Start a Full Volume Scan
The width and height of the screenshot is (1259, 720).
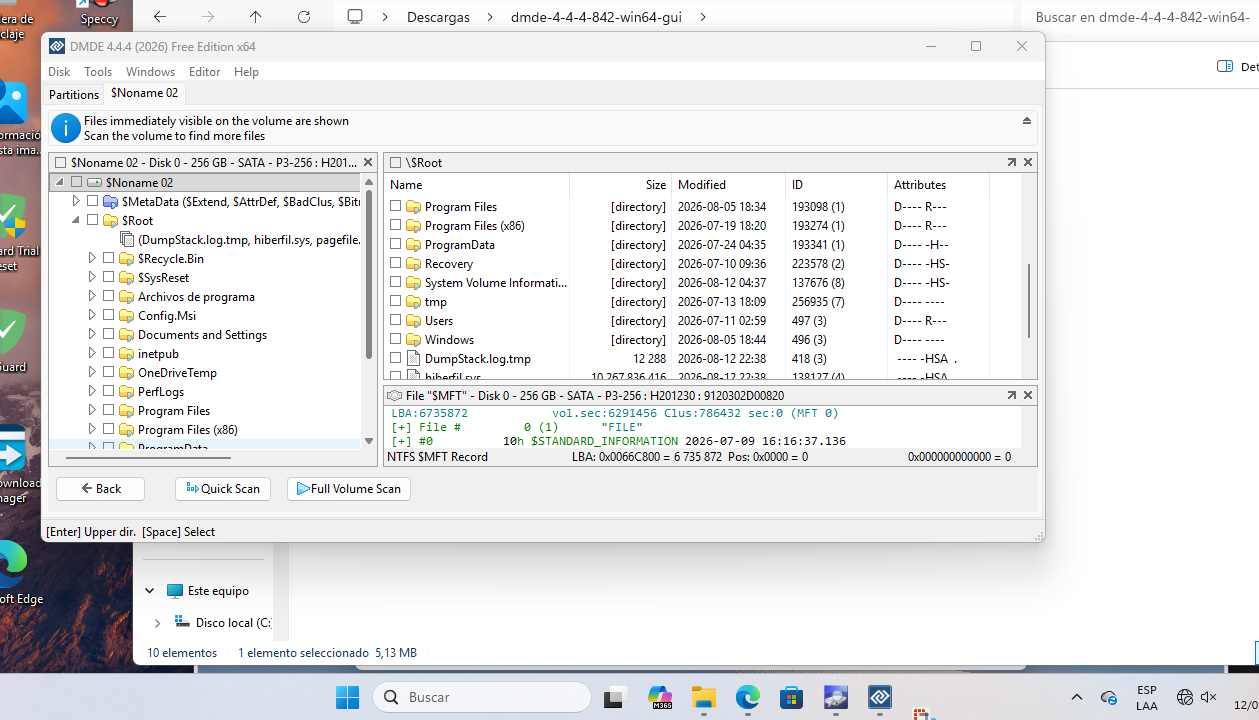click(349, 489)
